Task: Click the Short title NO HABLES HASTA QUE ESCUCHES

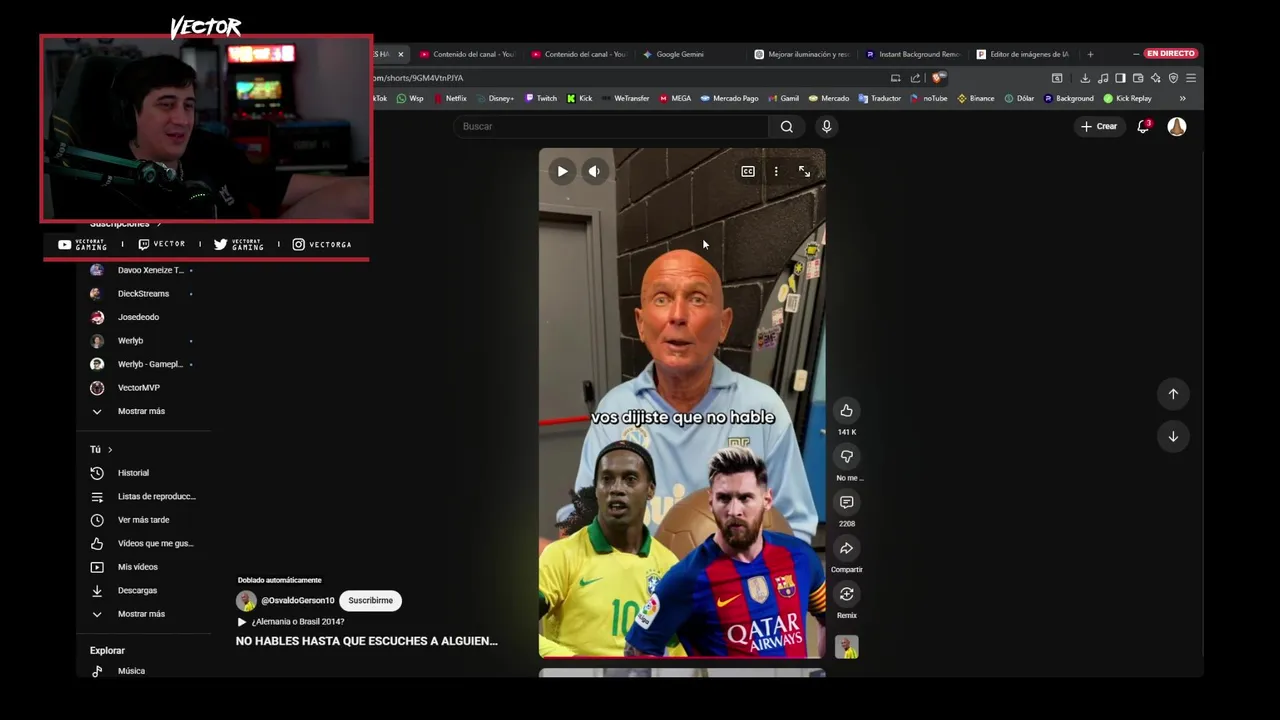Action: 366,641
